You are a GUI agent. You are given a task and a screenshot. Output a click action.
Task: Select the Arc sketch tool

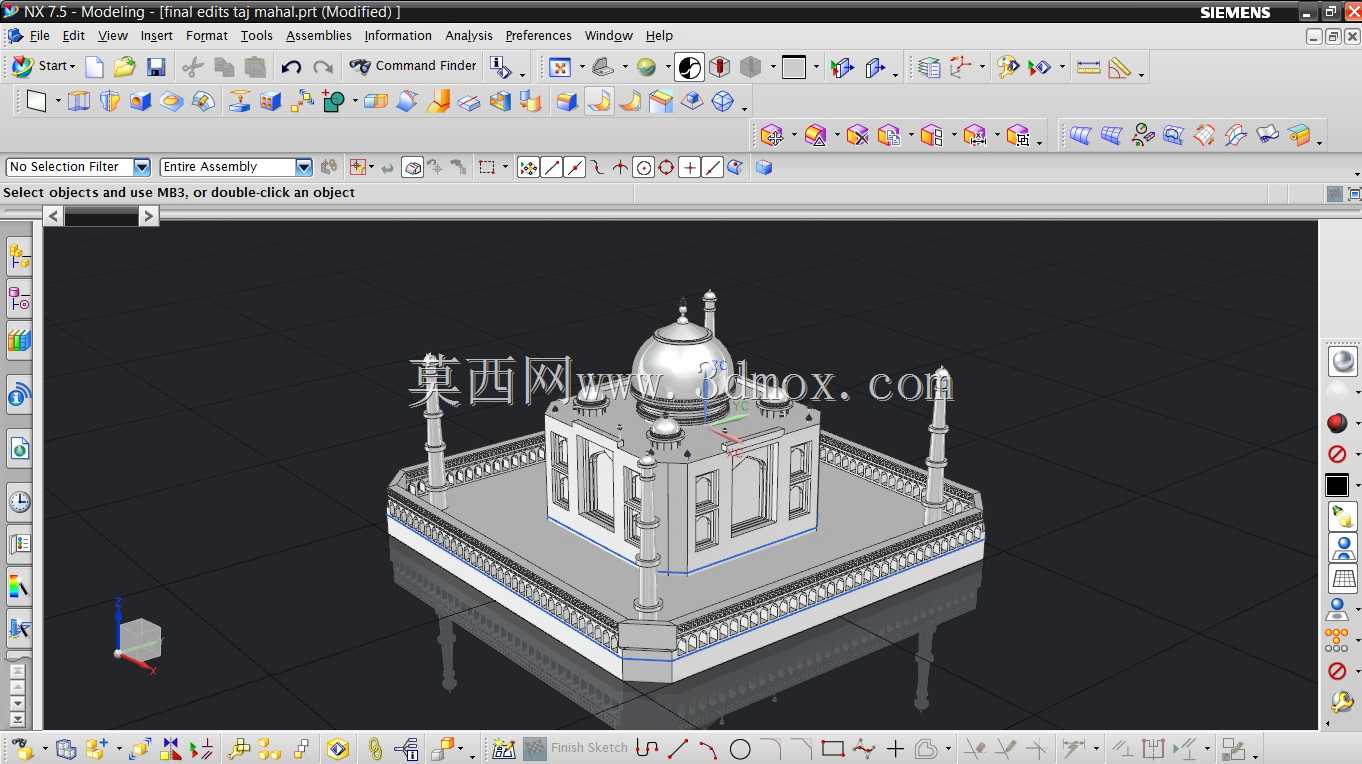[x=709, y=748]
